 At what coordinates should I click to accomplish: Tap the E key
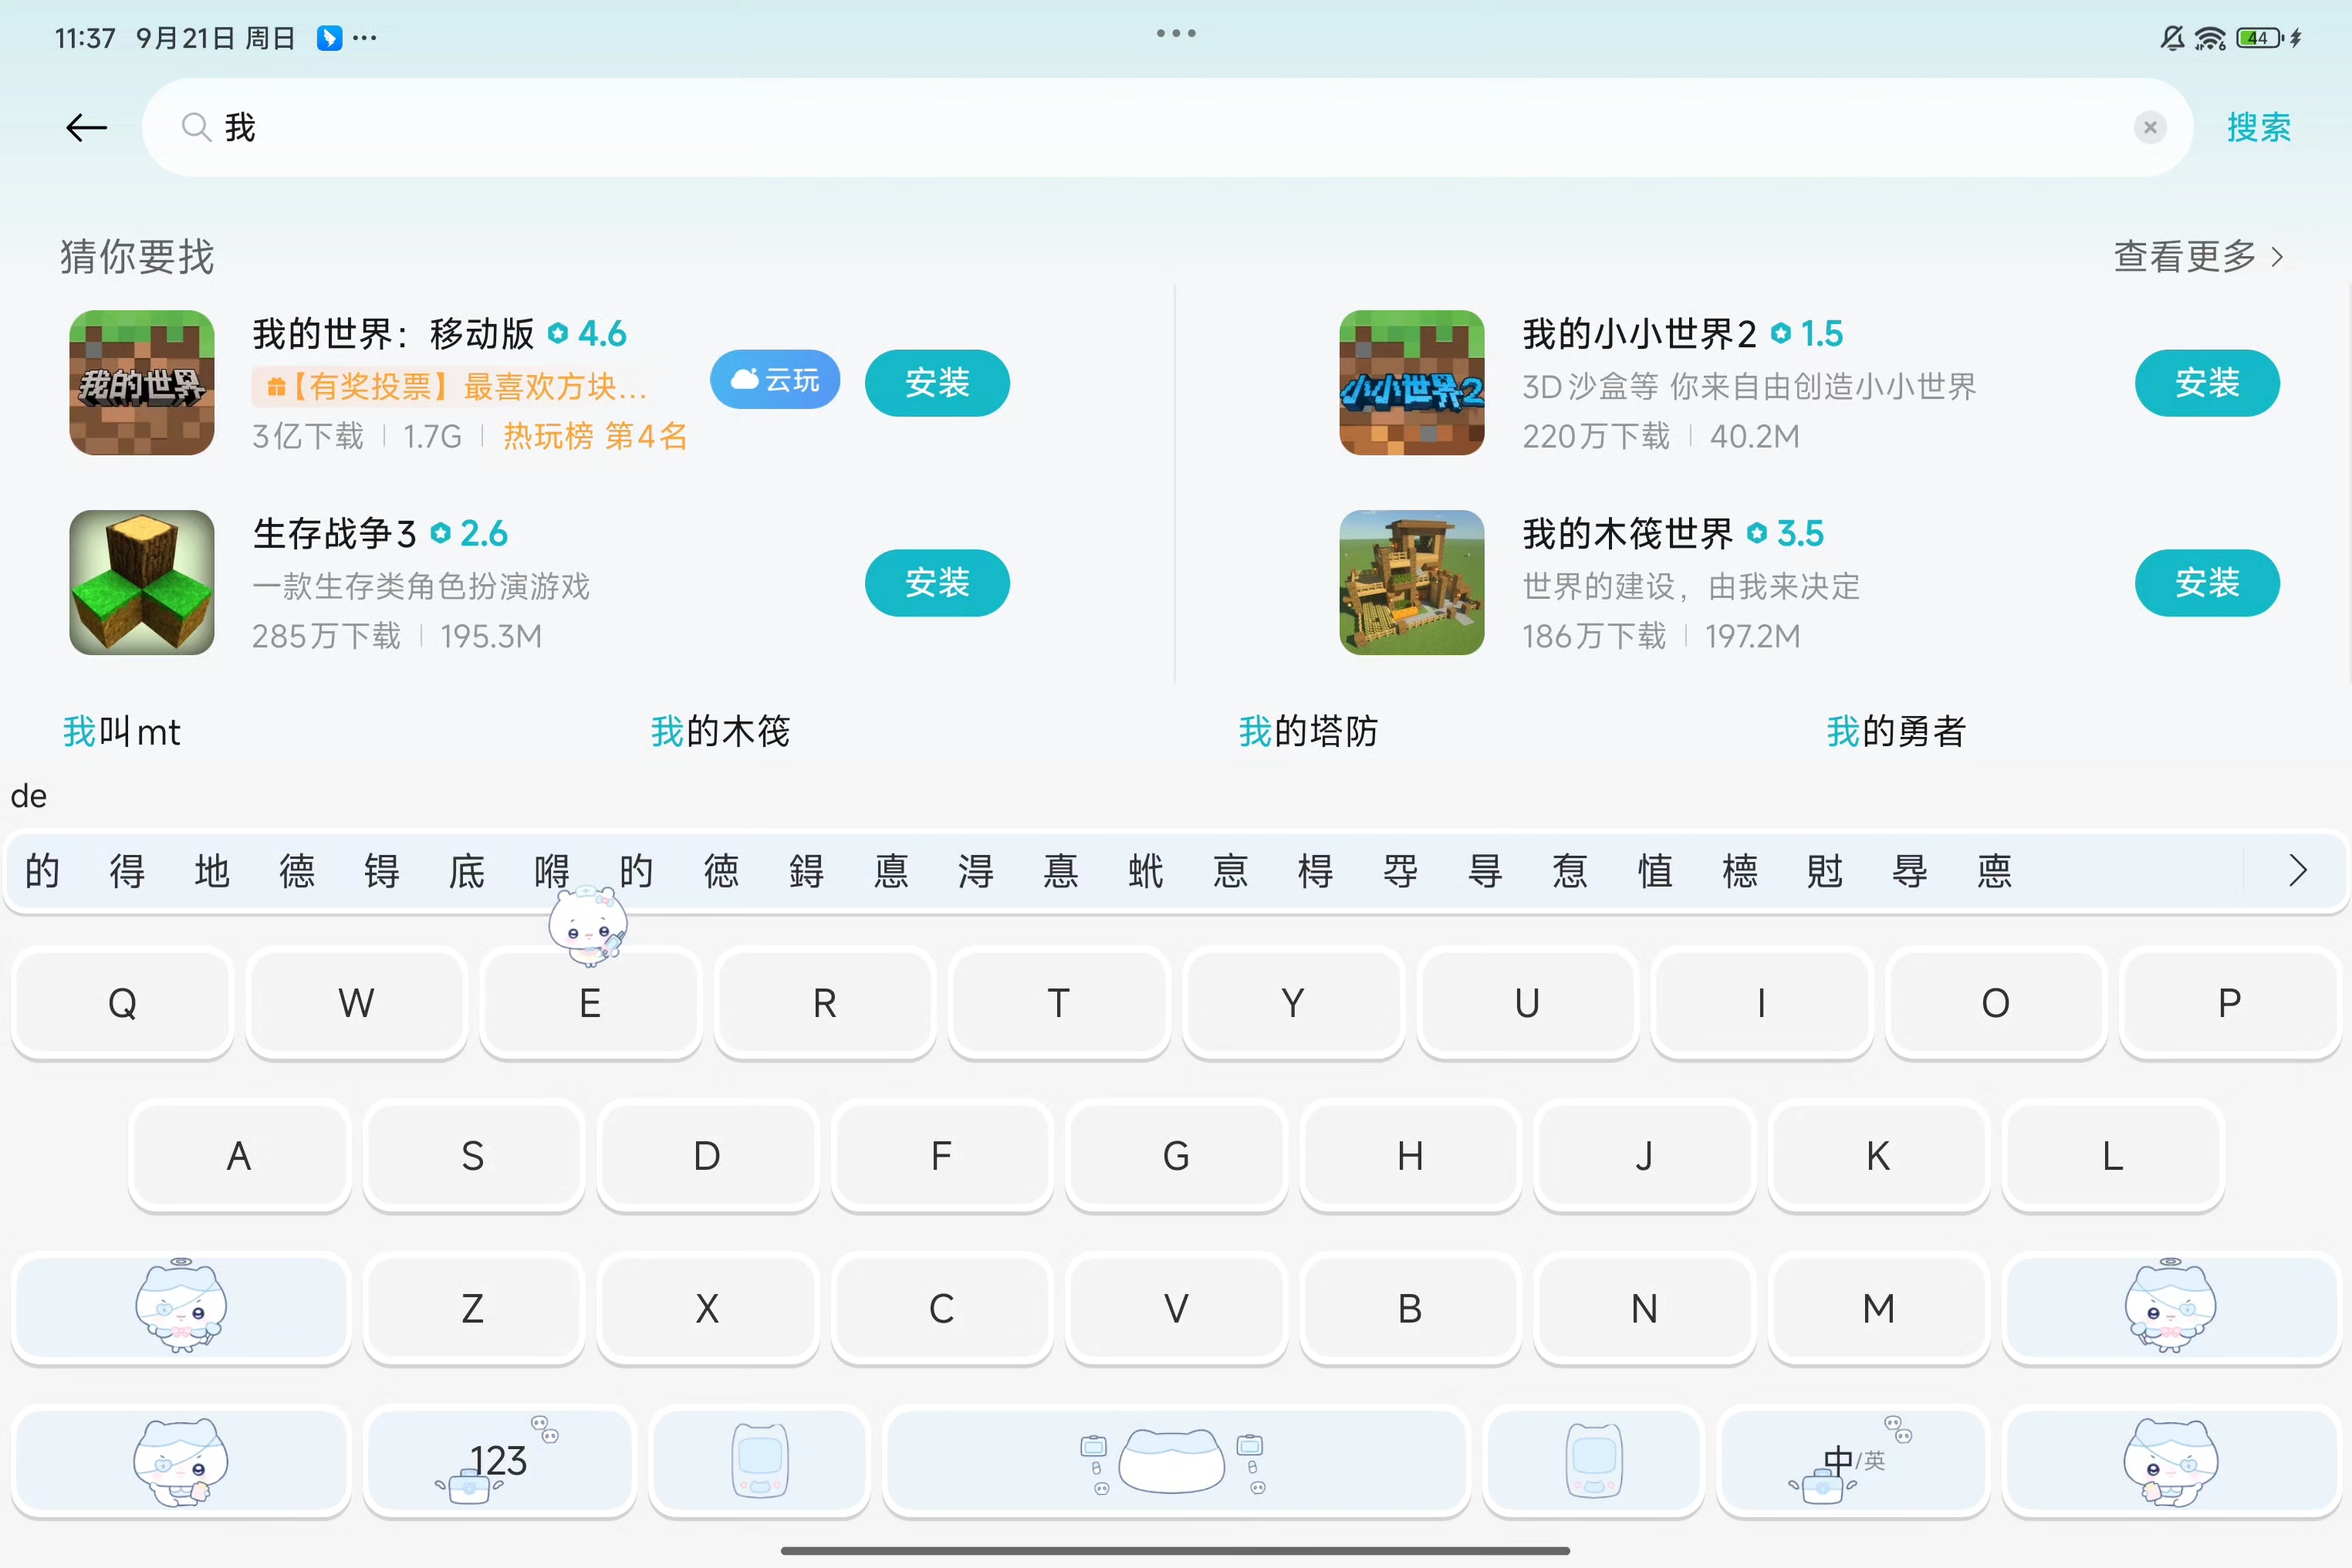[590, 1003]
